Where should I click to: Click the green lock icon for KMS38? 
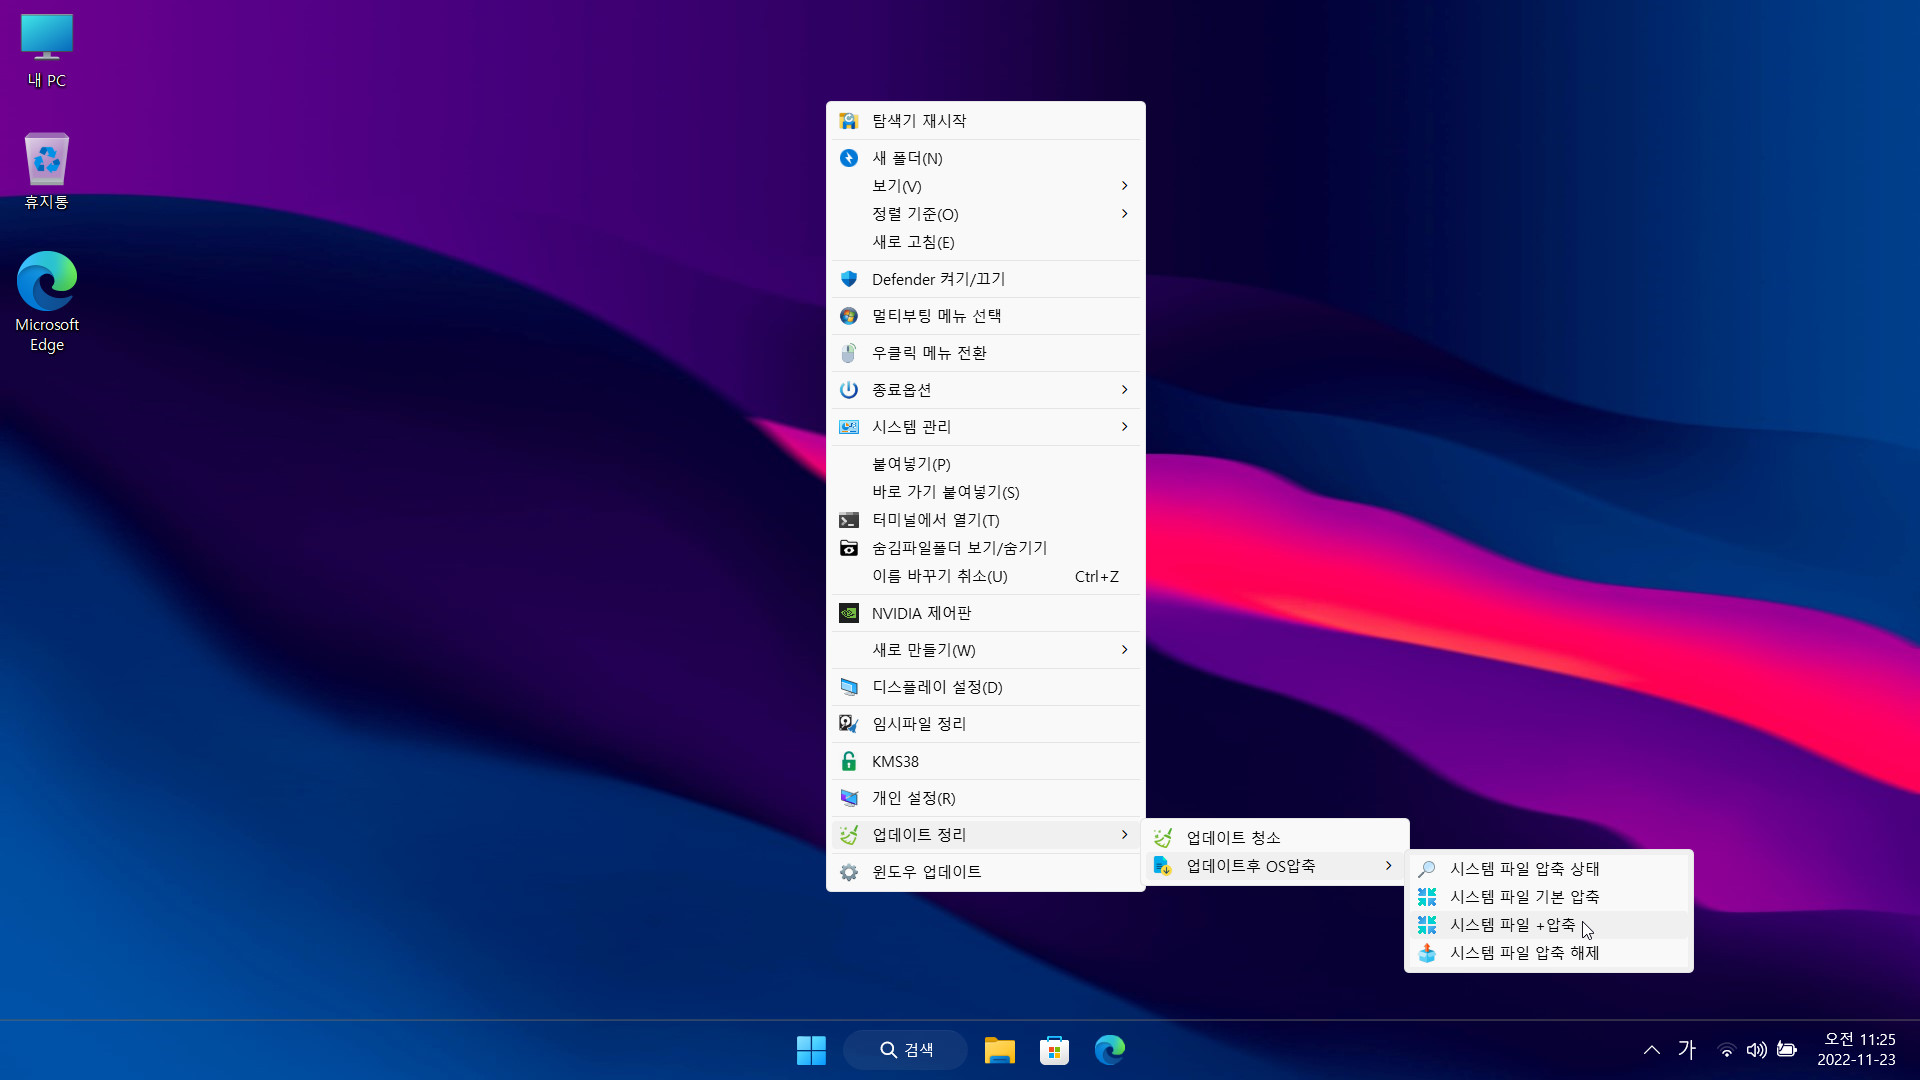pos(849,761)
